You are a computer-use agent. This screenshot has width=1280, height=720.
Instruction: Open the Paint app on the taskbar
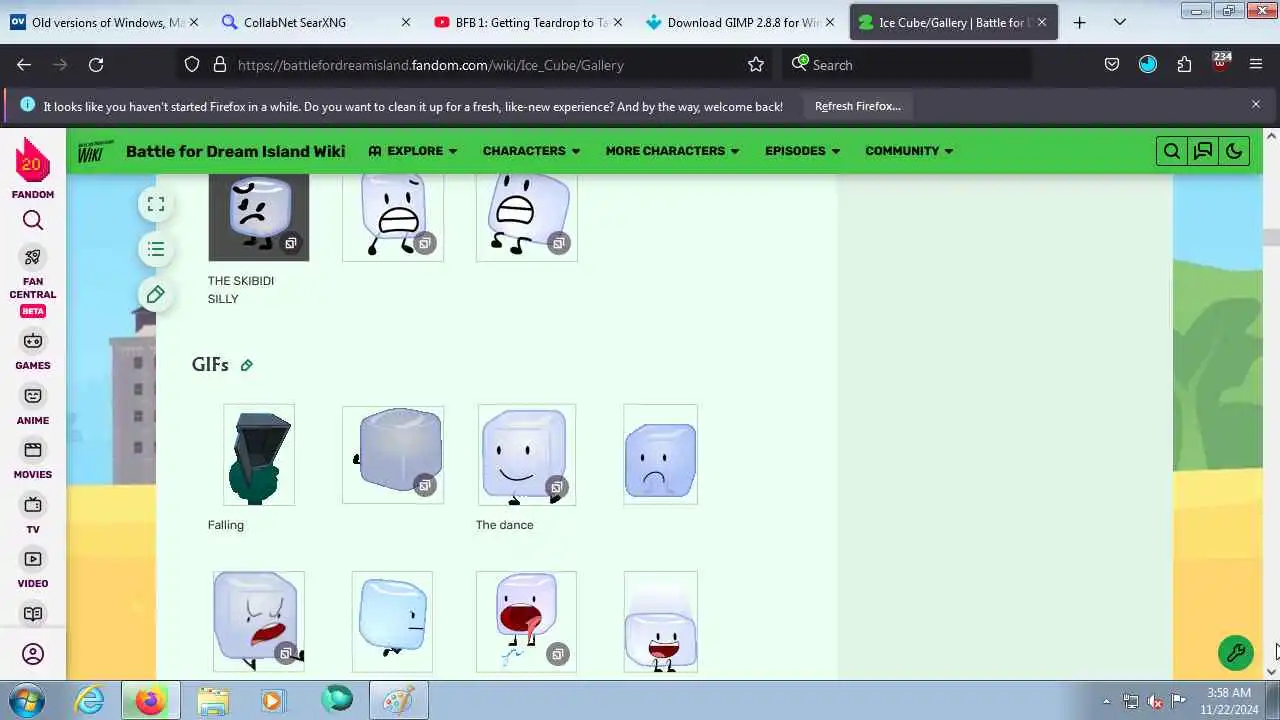coord(398,701)
